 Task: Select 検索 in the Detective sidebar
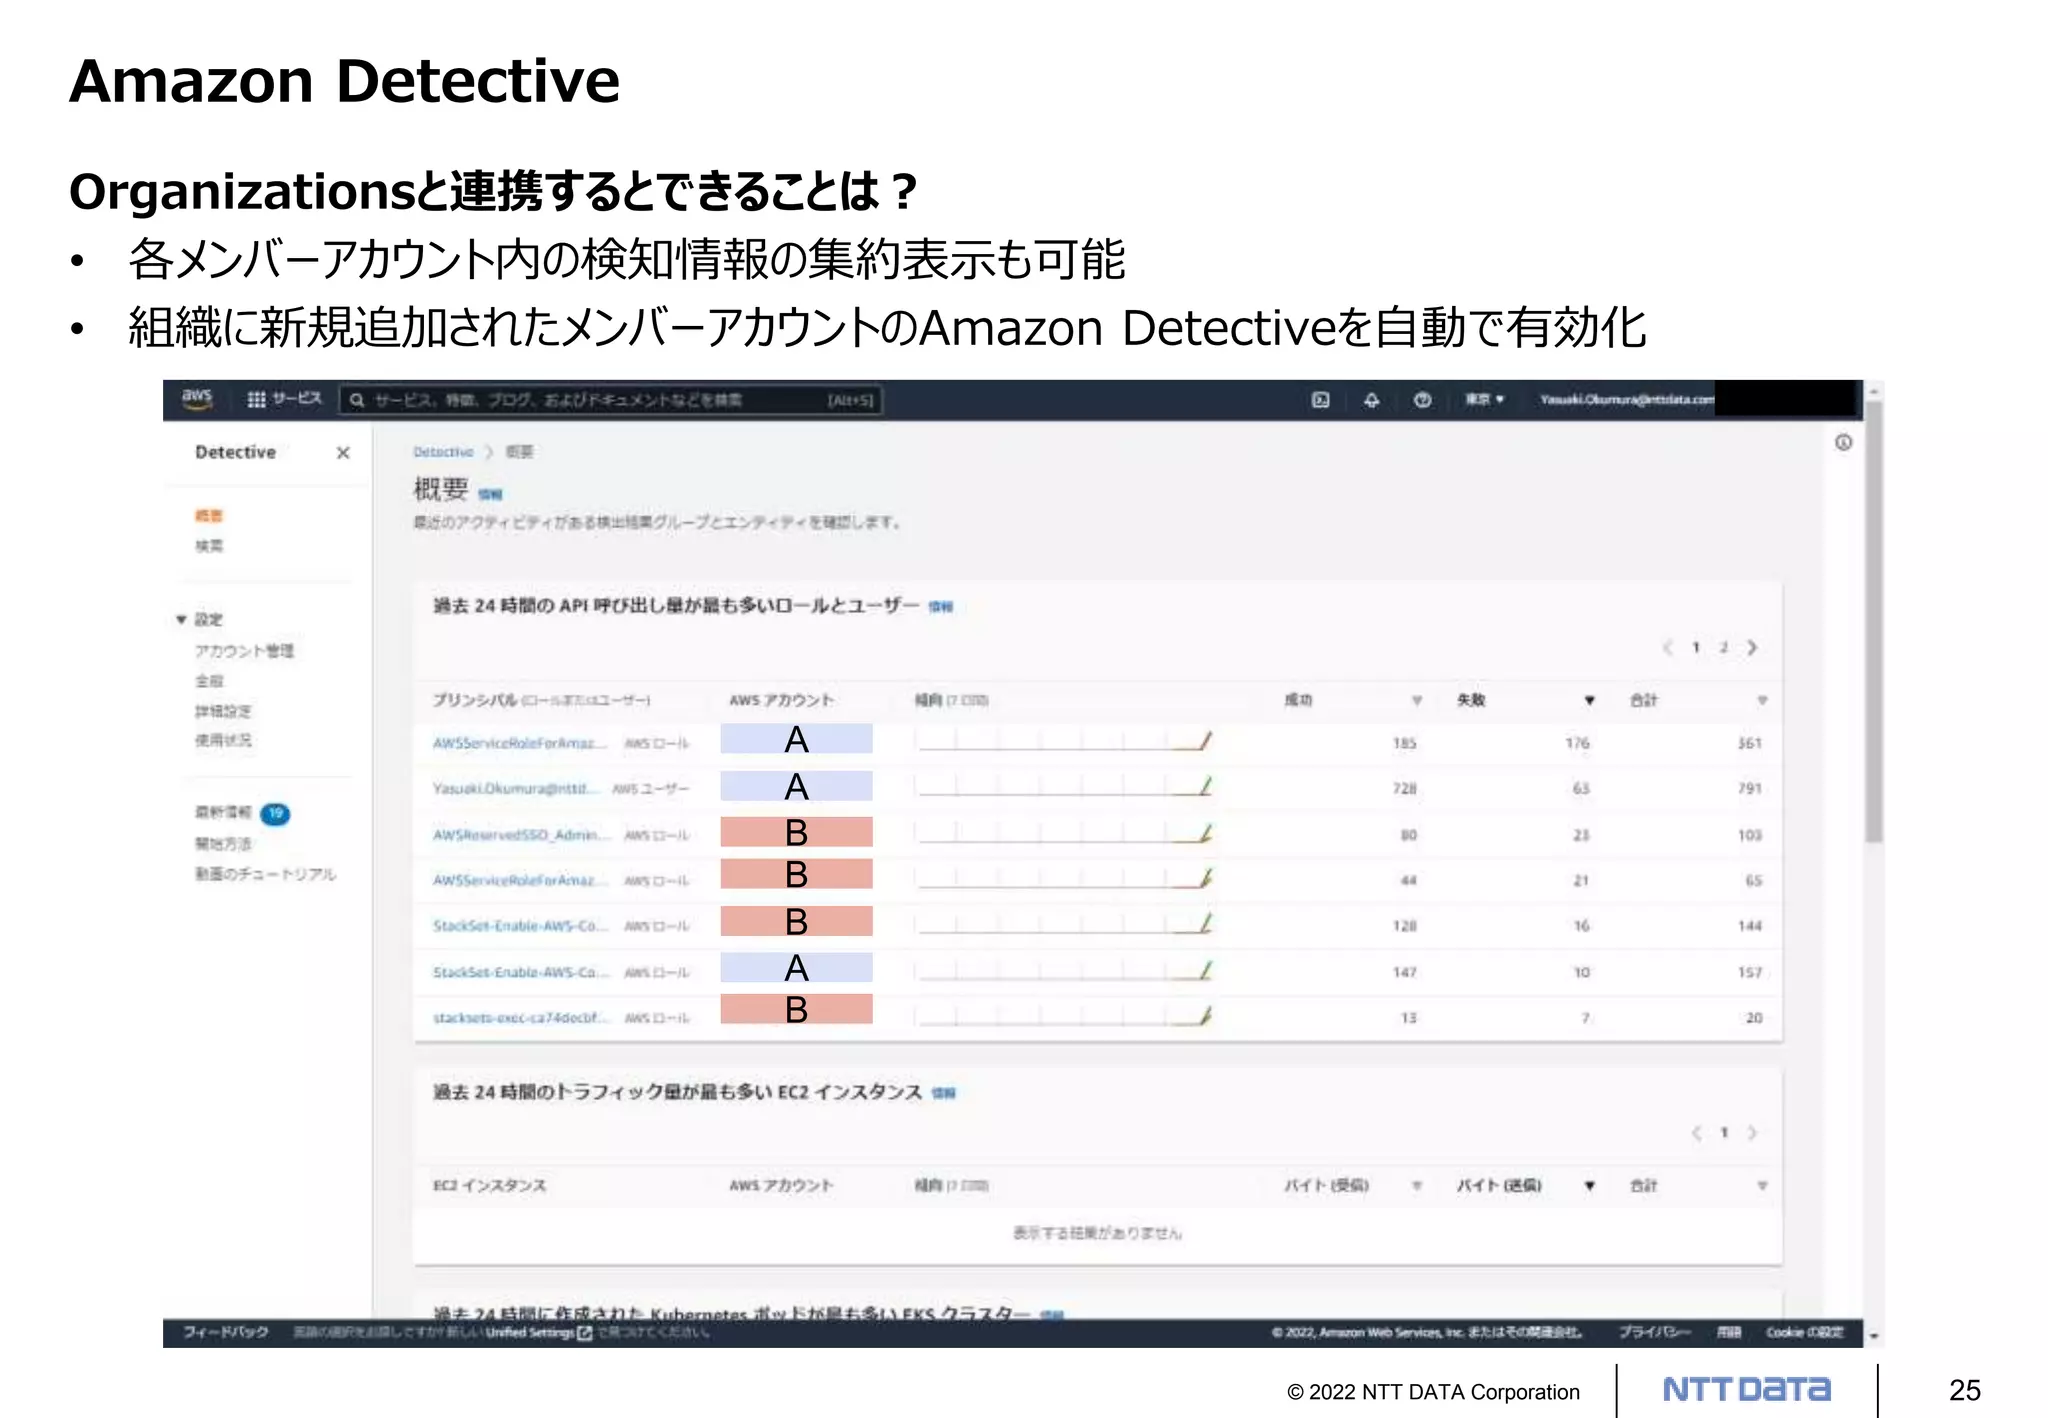[x=209, y=546]
